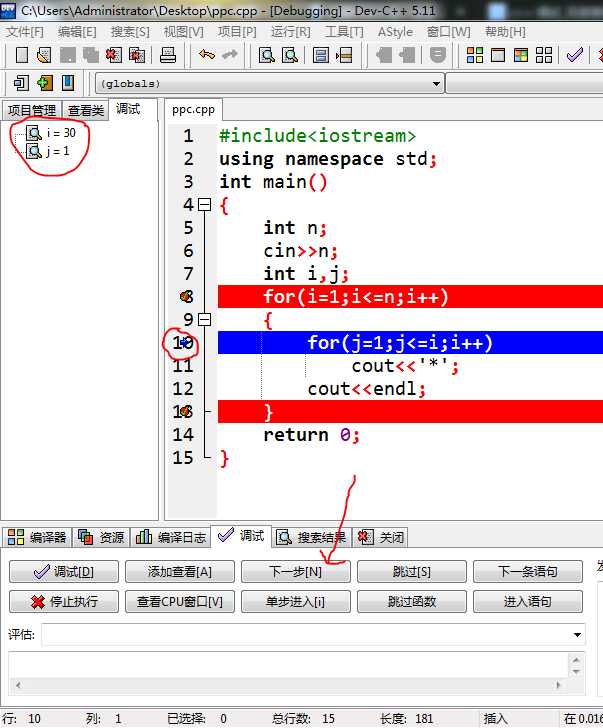This screenshot has width=603, height=728.
Task: Open the 窗口[W] menu
Action: [x=448, y=32]
